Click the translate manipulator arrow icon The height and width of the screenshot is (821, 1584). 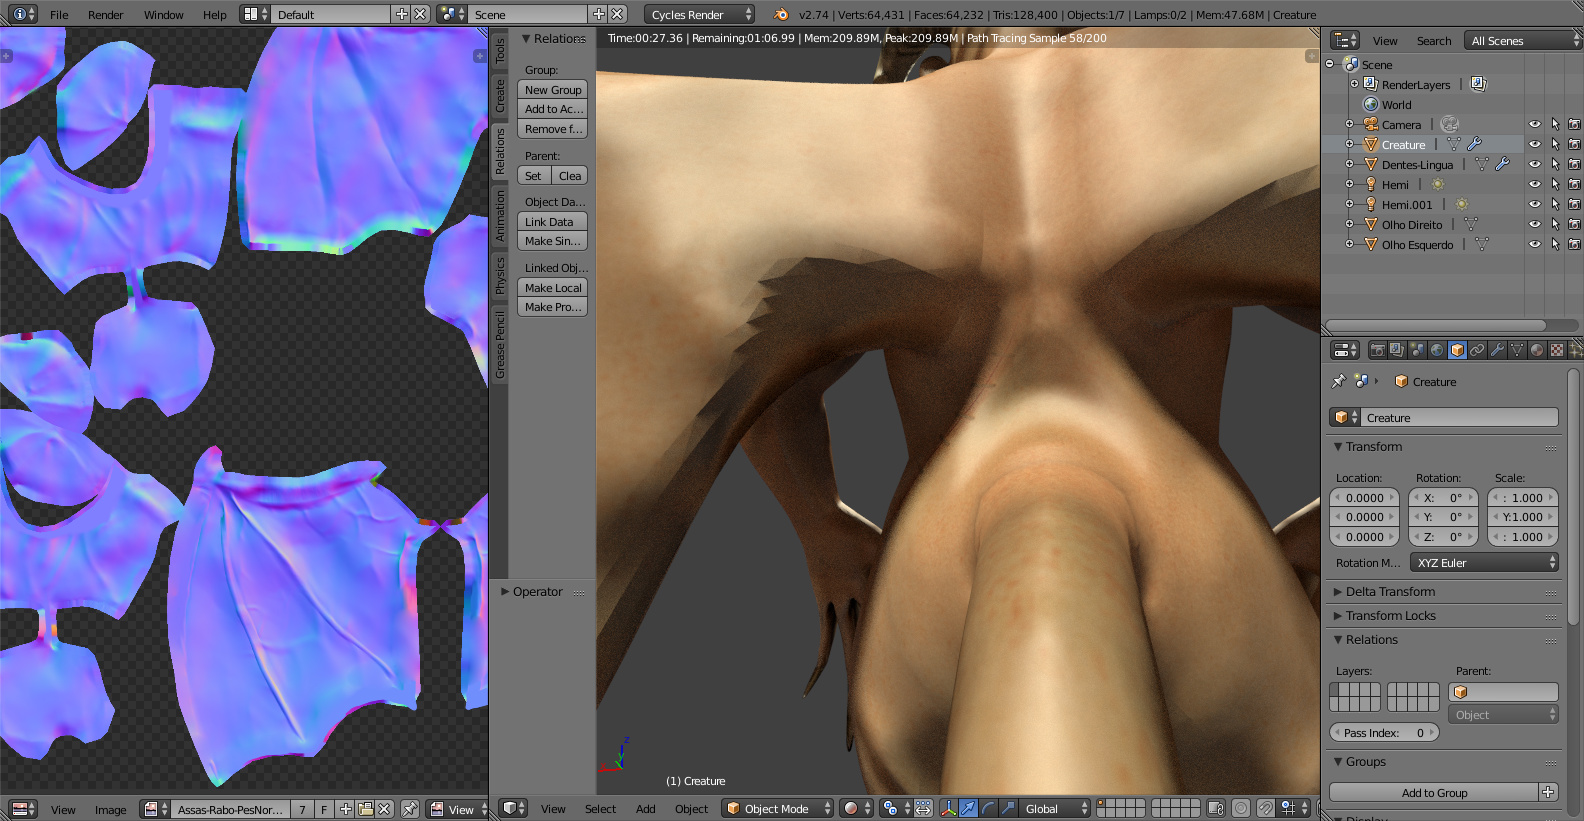pos(968,808)
